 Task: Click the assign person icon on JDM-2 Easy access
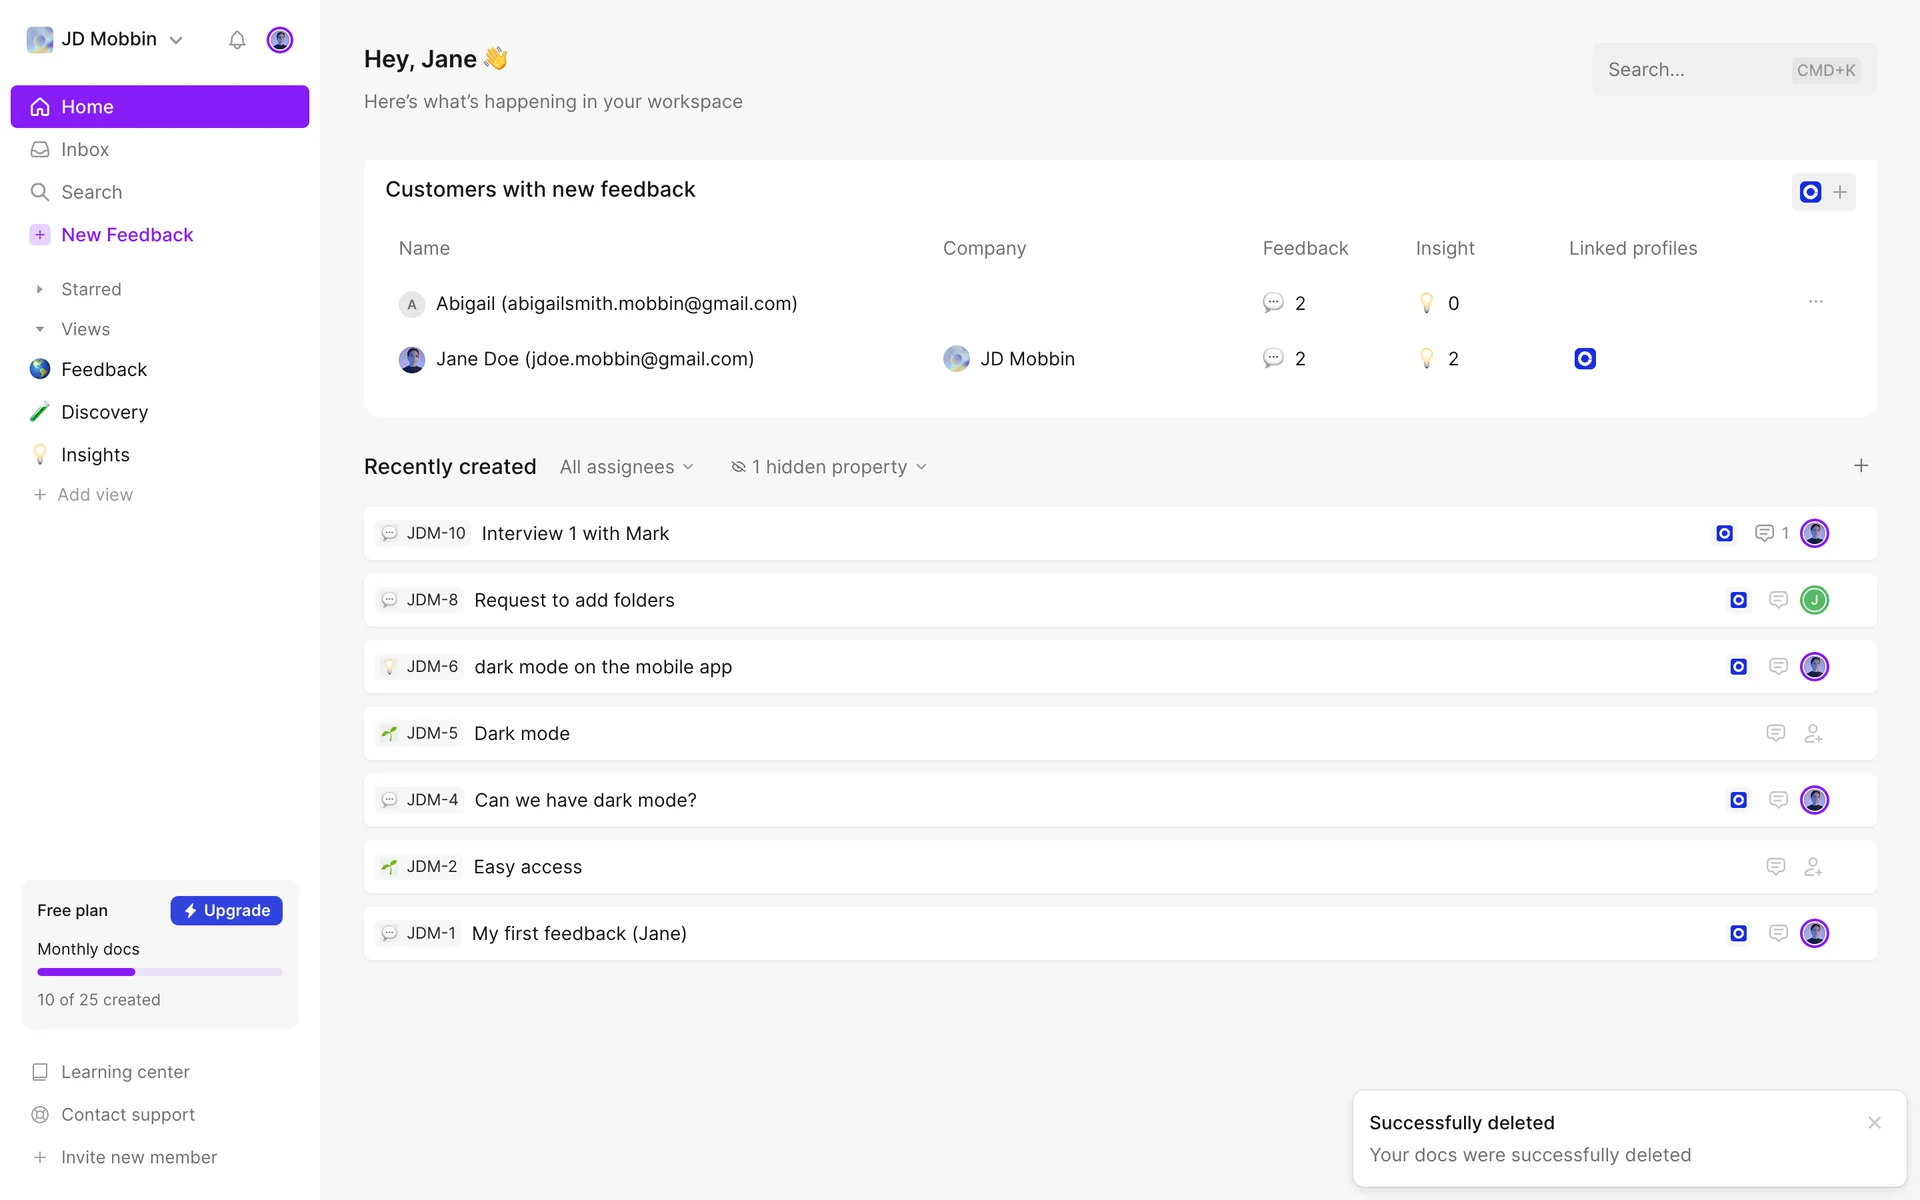coord(1813,867)
